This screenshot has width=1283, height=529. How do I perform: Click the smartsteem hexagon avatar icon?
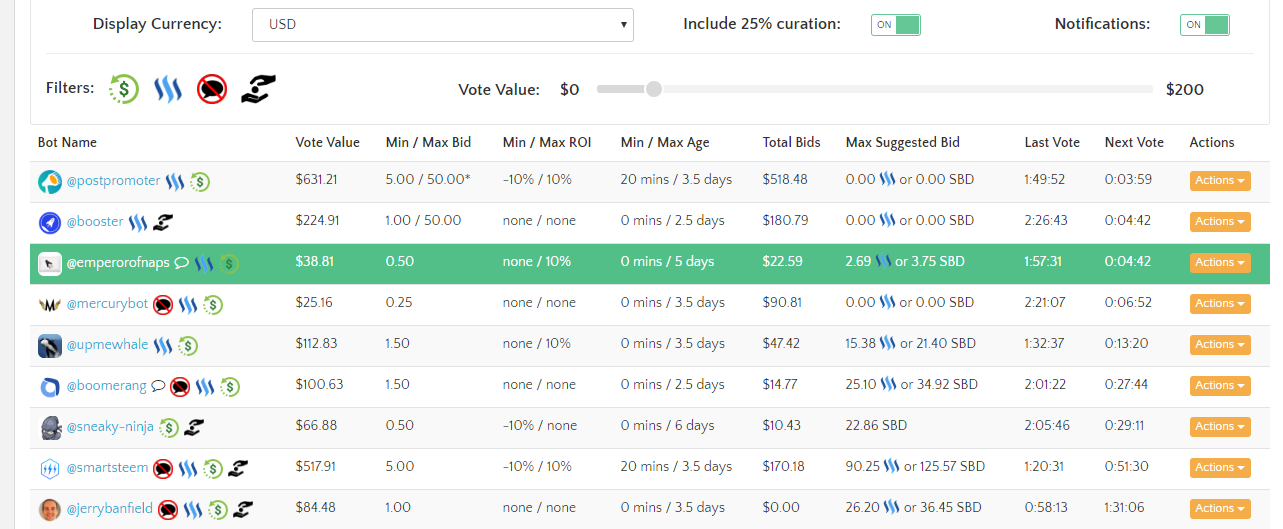(50, 468)
